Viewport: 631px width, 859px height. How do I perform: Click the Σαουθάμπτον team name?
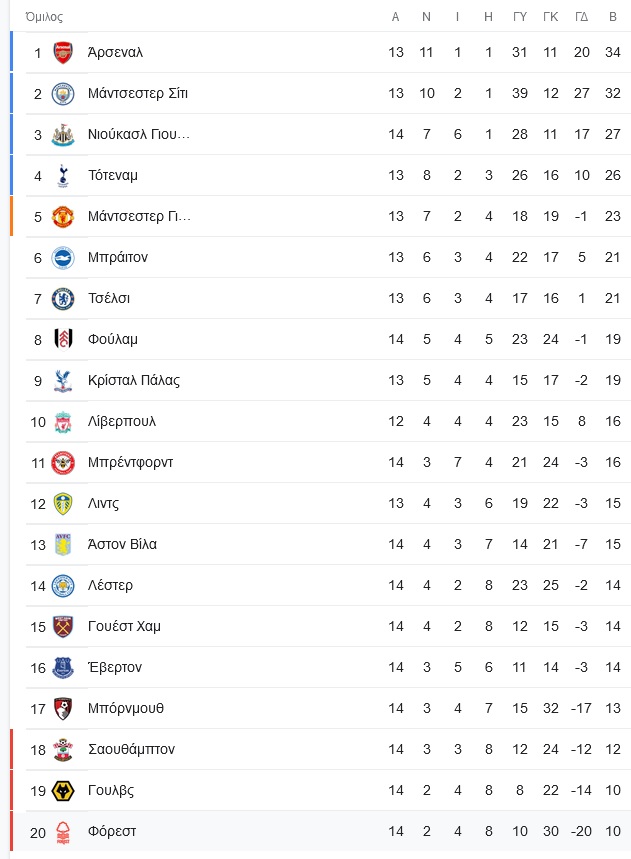[x=131, y=749]
